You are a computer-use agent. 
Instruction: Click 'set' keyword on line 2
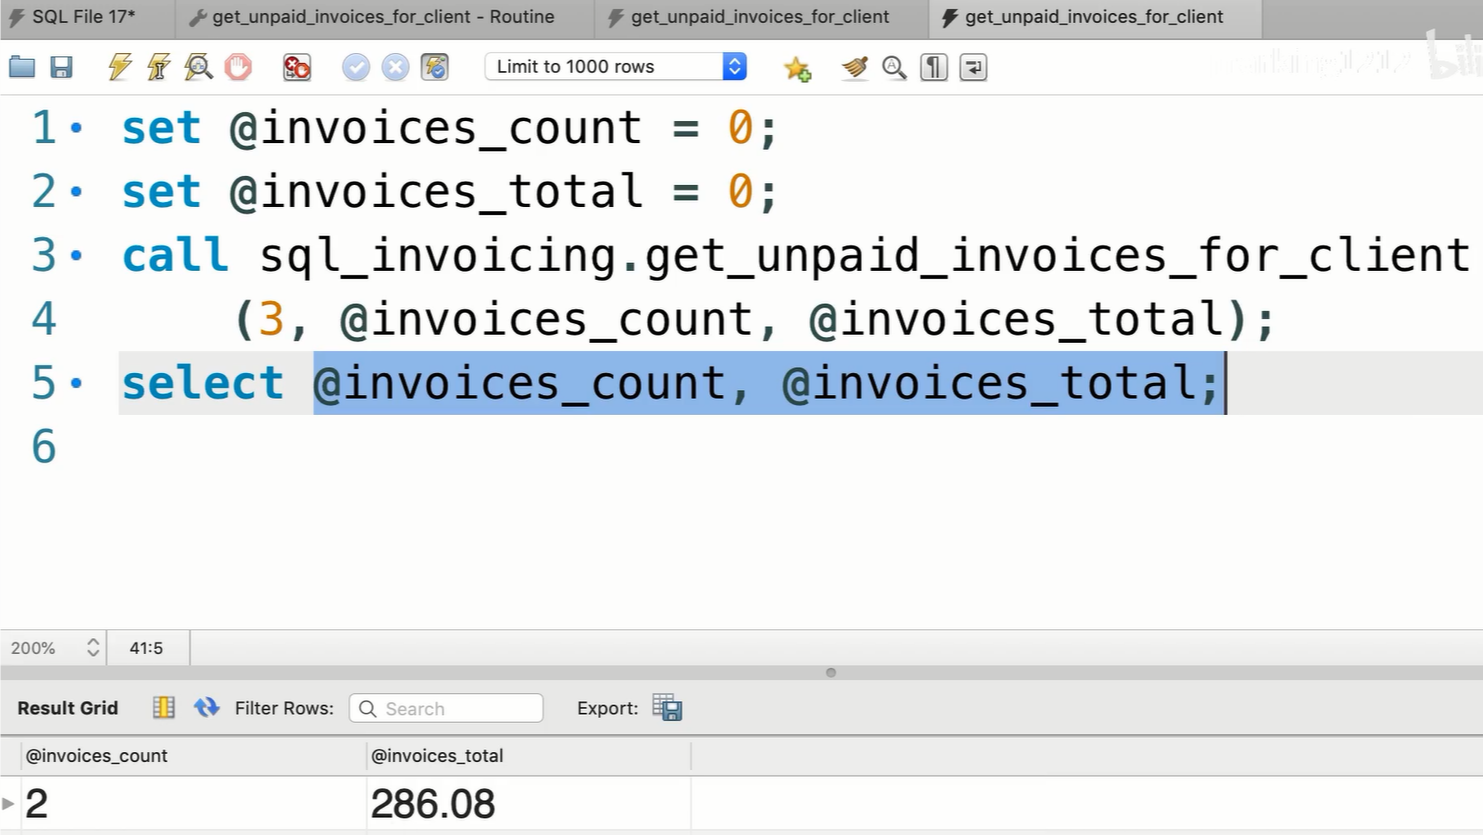pos(161,191)
